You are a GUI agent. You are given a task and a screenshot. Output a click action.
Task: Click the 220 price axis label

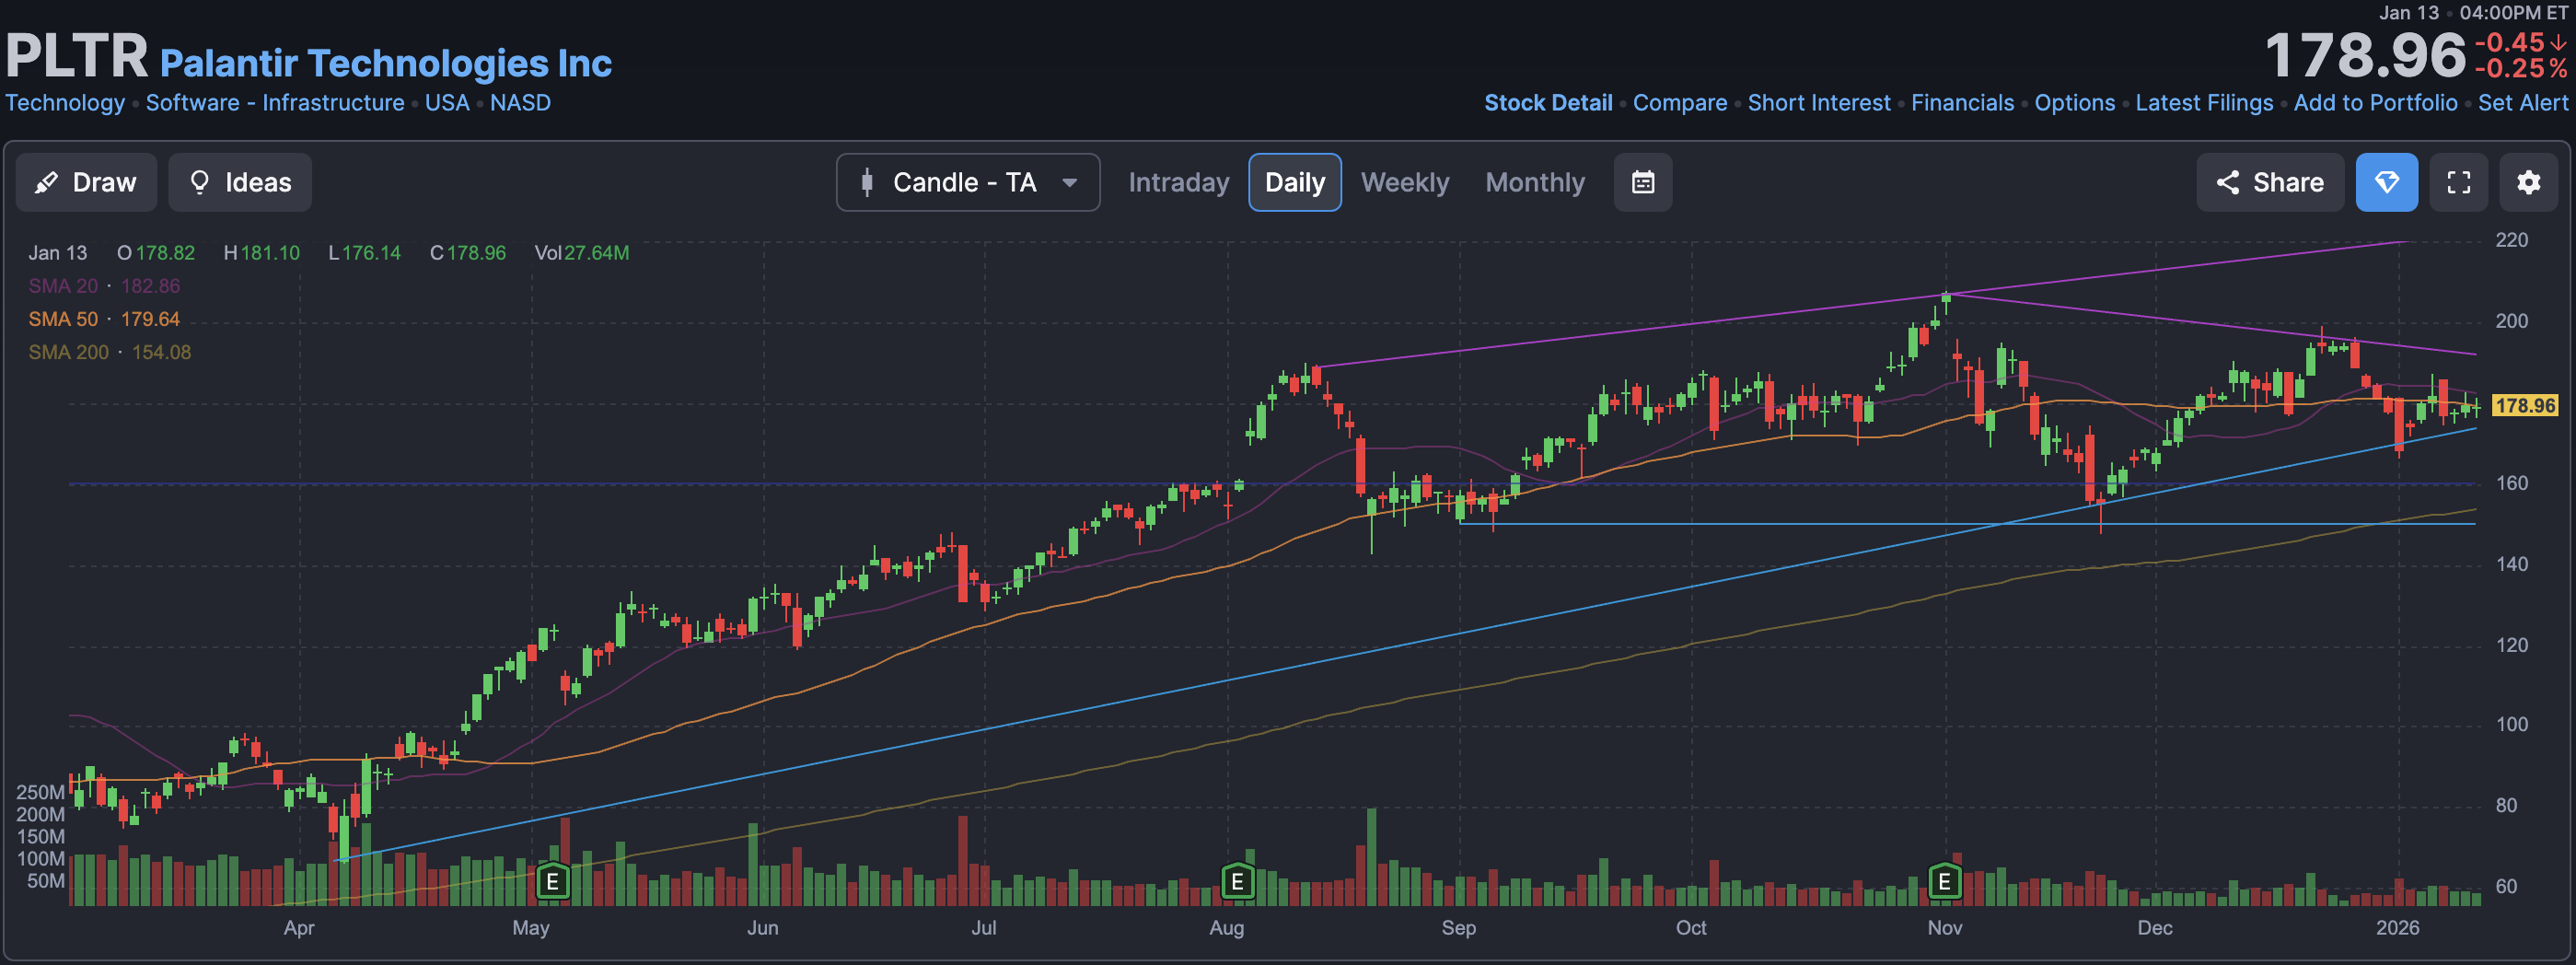[x=2511, y=240]
